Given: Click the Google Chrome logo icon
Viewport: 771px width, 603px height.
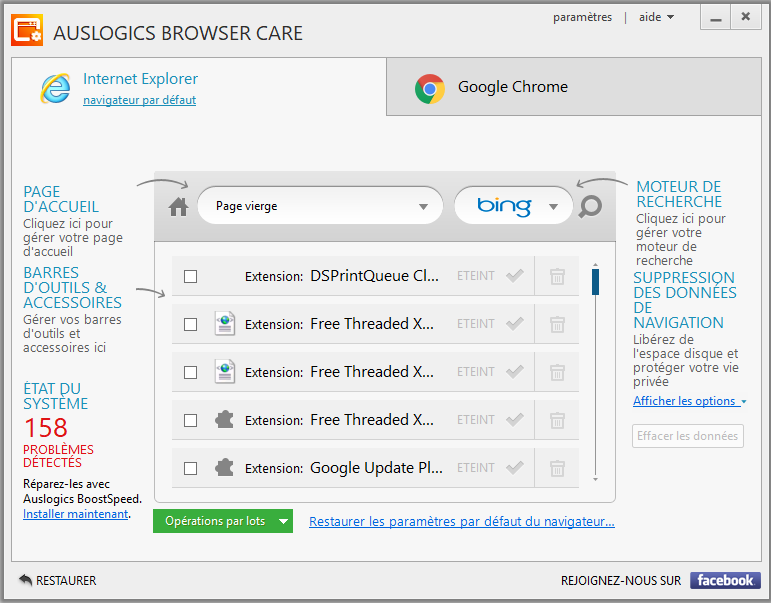Looking at the screenshot, I should (x=429, y=89).
